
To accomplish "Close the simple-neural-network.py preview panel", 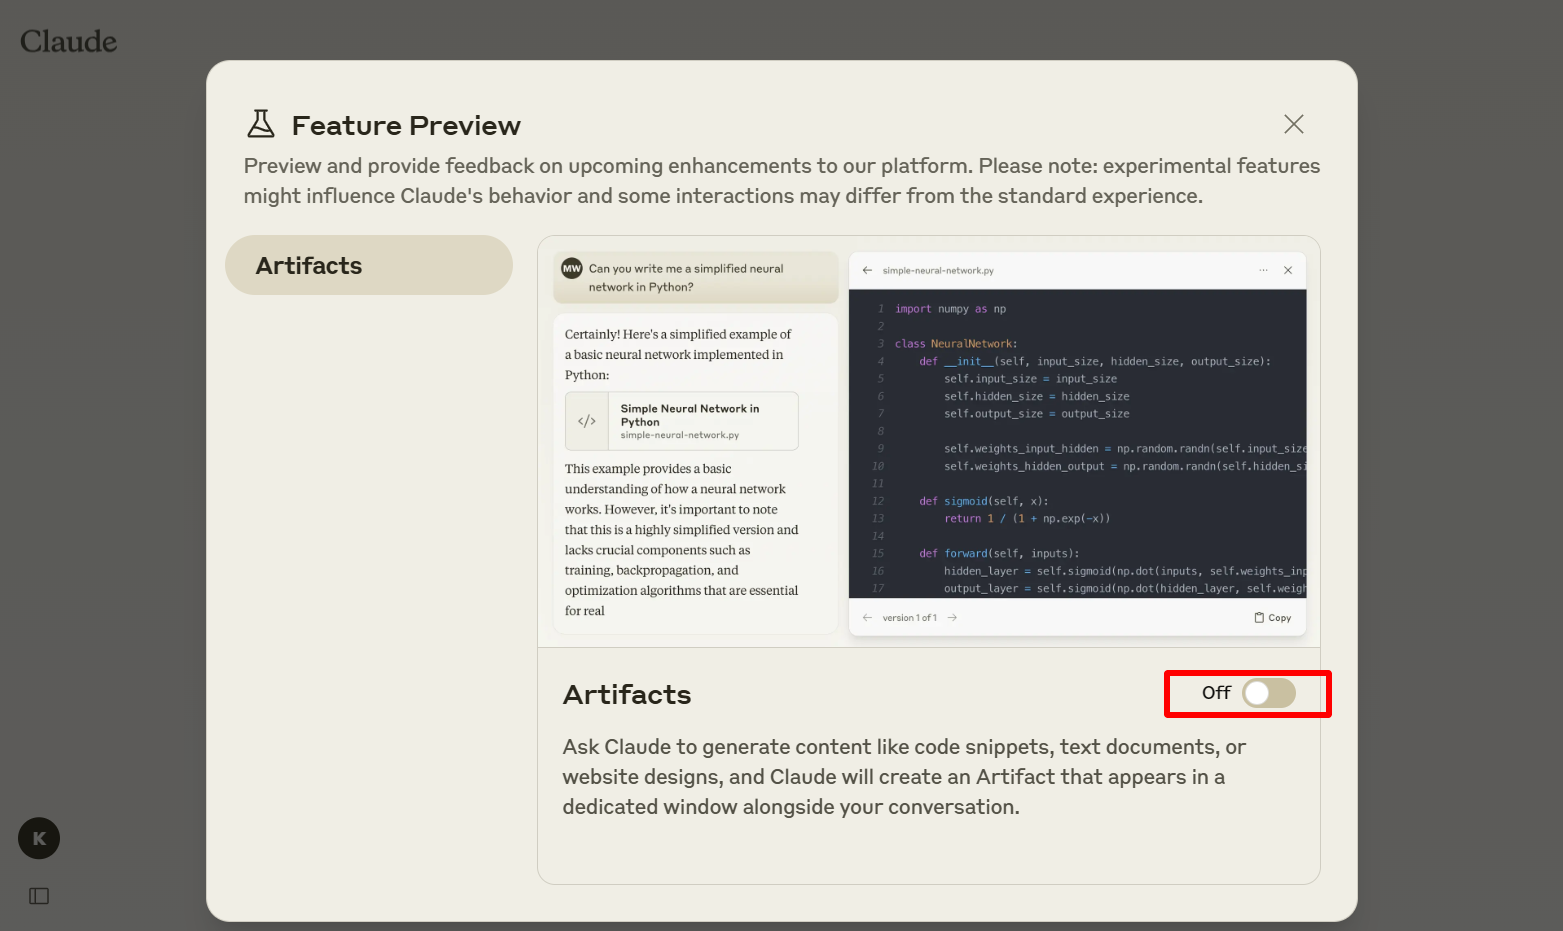I will point(1288,270).
